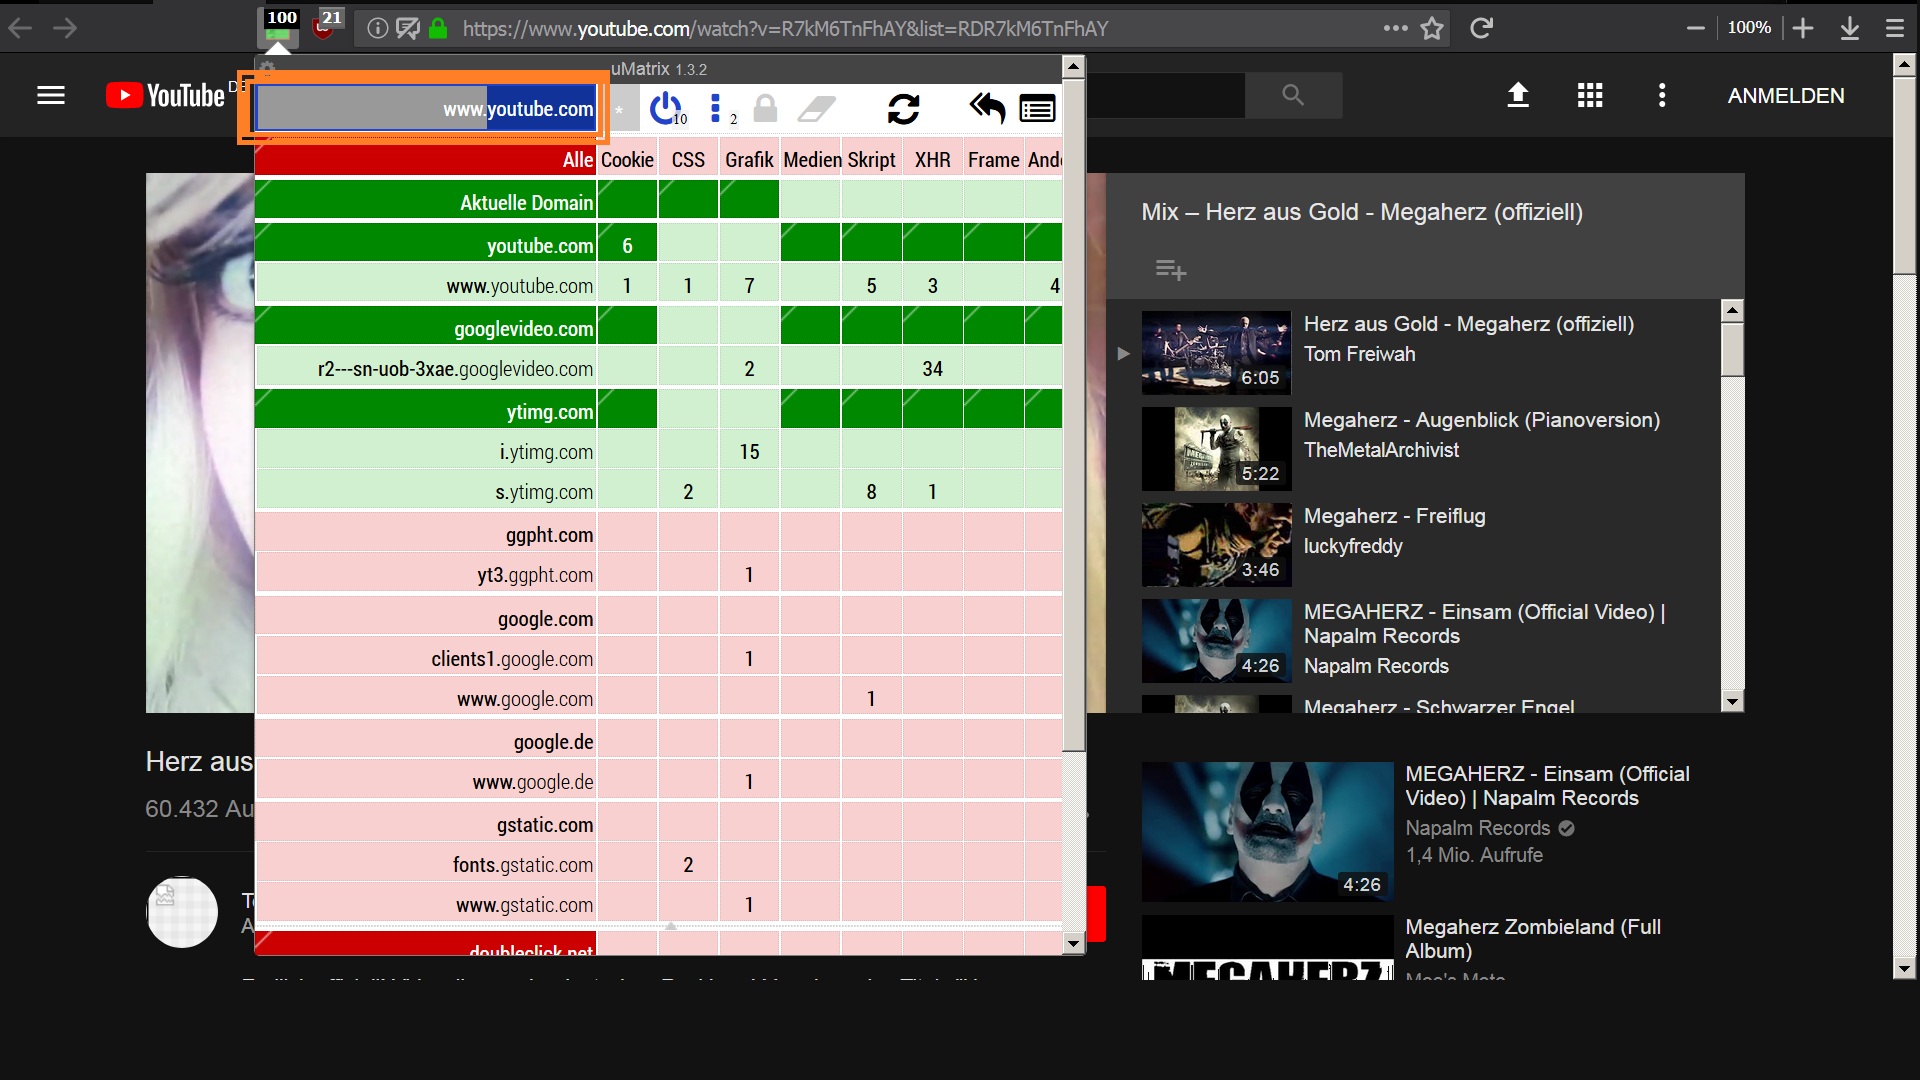Select www.youtube.com scope in uMatrix
Screen dimensions: 1920x1080
(x=426, y=109)
